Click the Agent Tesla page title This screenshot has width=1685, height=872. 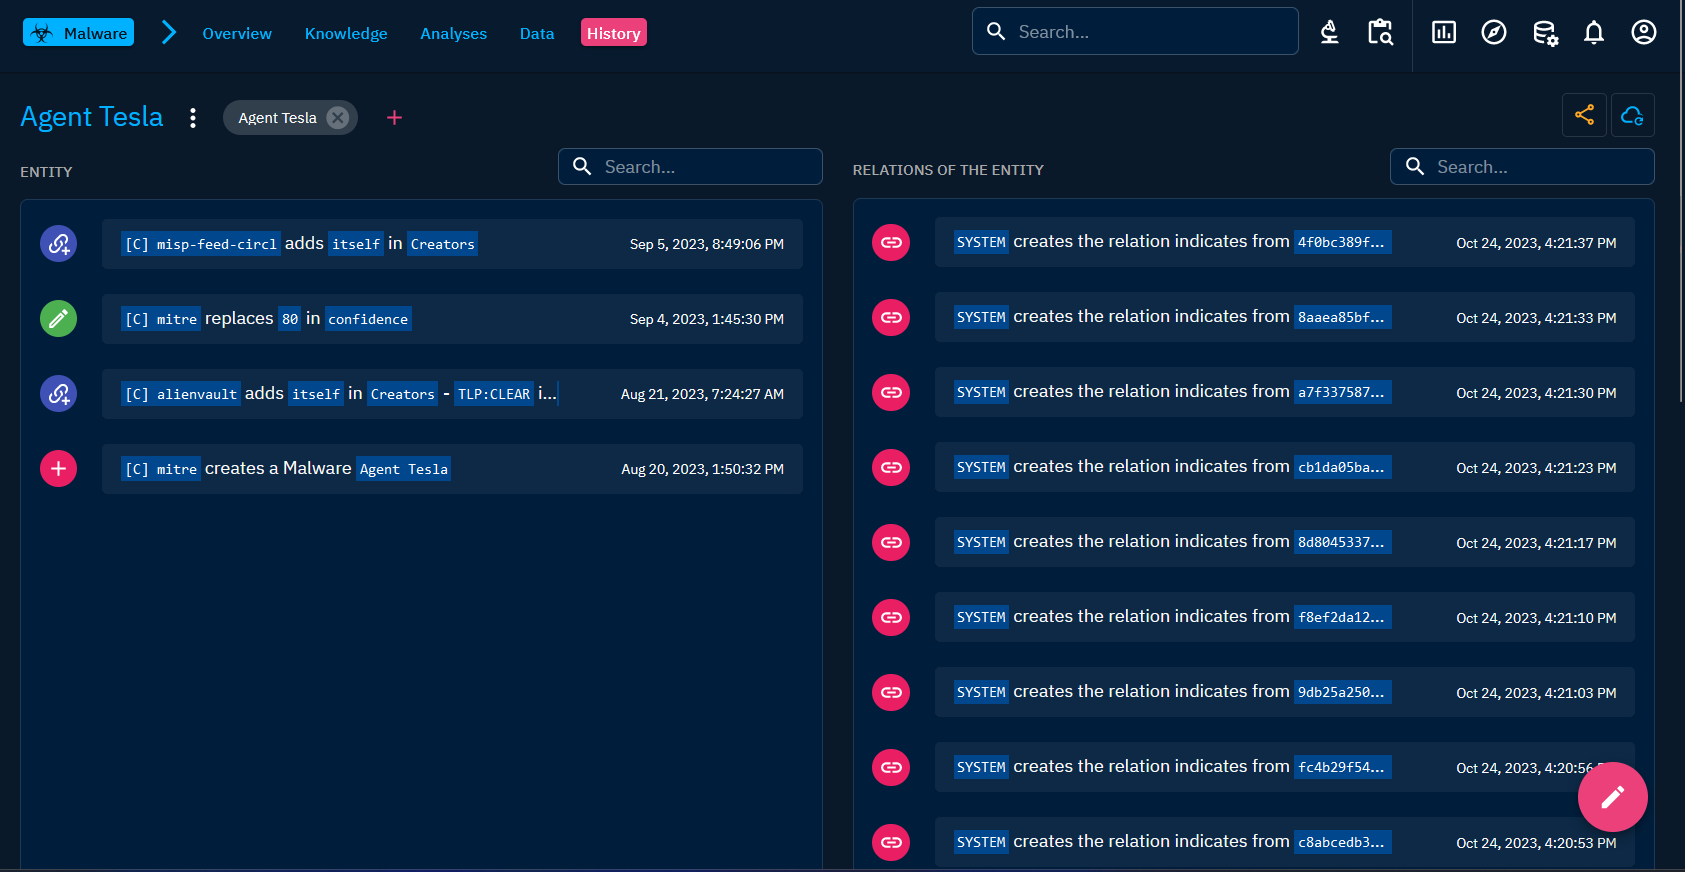pyautogui.click(x=92, y=117)
